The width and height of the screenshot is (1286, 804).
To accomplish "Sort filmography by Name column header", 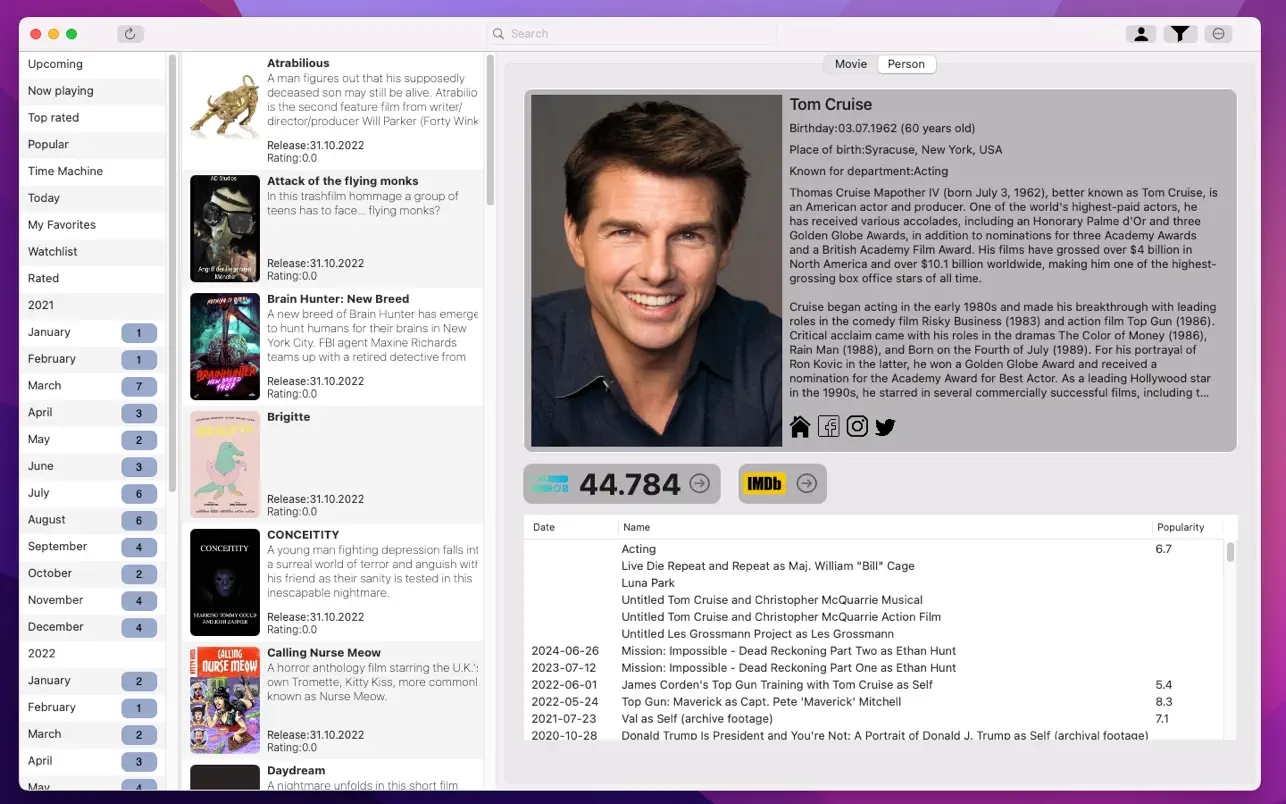I will (636, 527).
